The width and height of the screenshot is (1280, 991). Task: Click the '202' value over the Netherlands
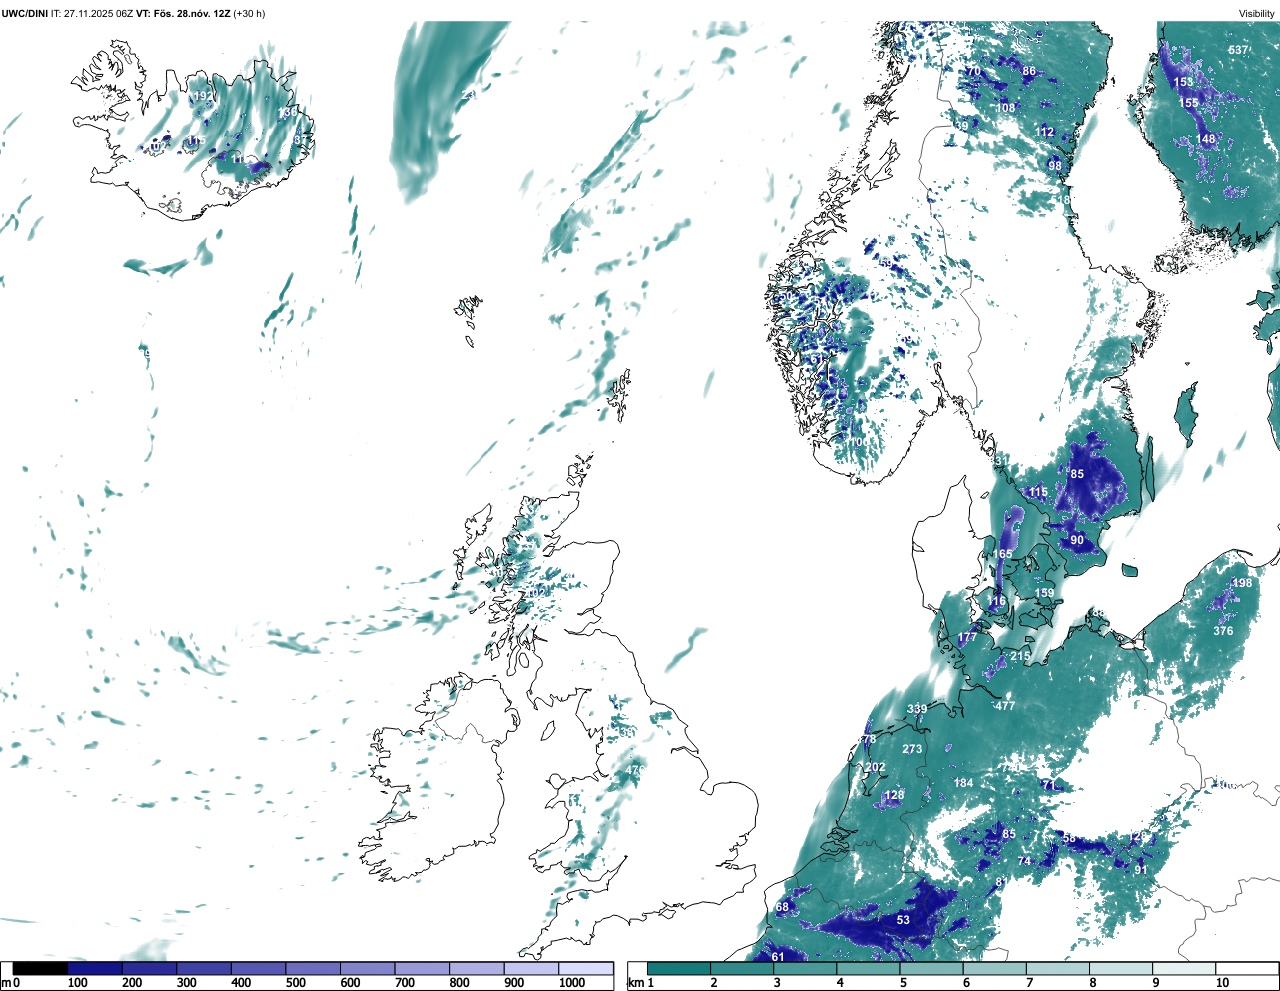click(875, 768)
